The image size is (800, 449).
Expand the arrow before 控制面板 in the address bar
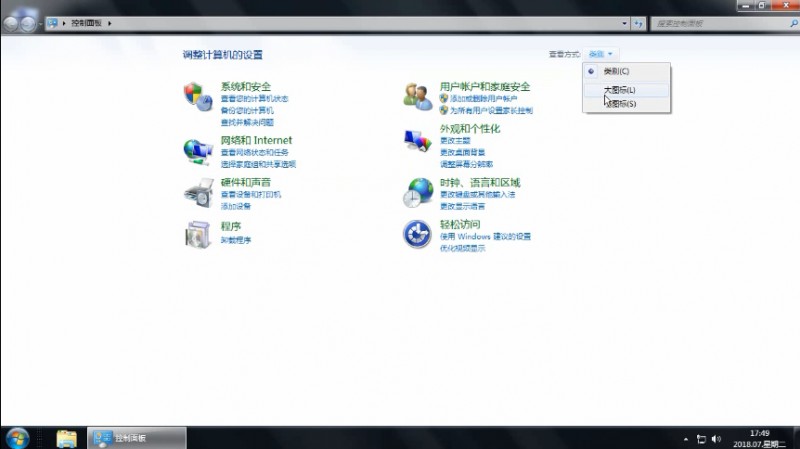tap(64, 23)
